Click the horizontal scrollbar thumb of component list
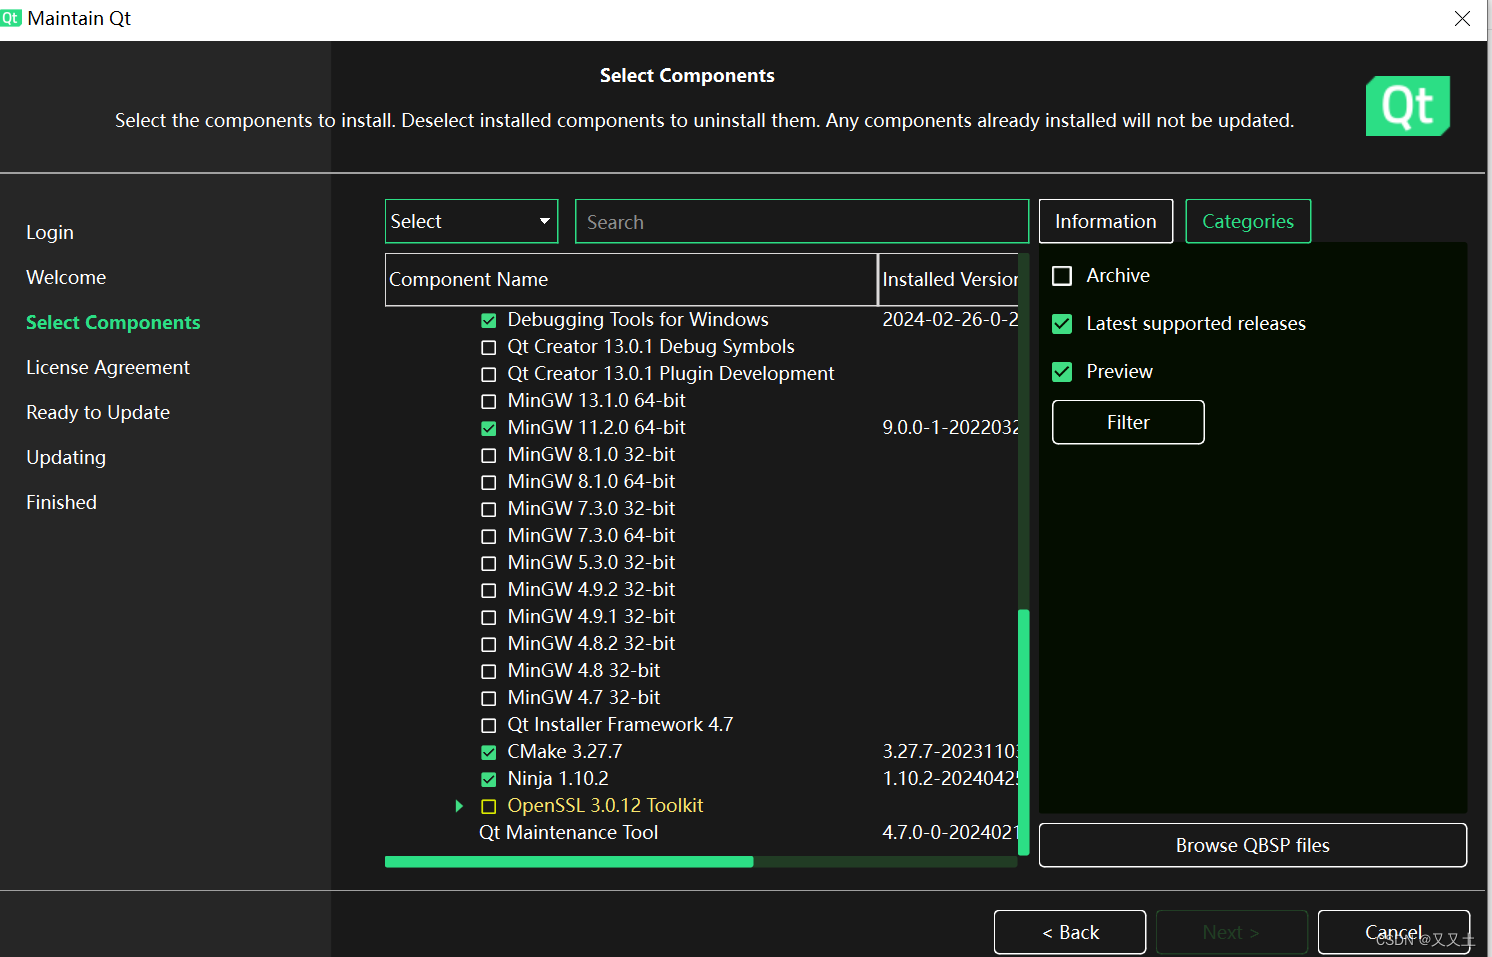The image size is (1492, 957). (569, 861)
